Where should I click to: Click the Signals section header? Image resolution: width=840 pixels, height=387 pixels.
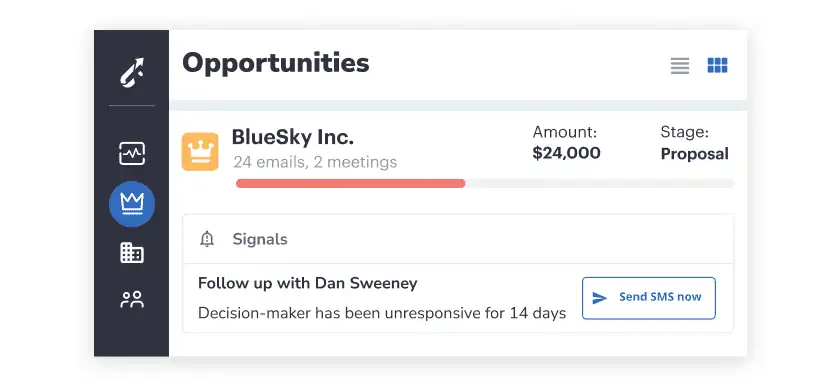[x=458, y=239]
